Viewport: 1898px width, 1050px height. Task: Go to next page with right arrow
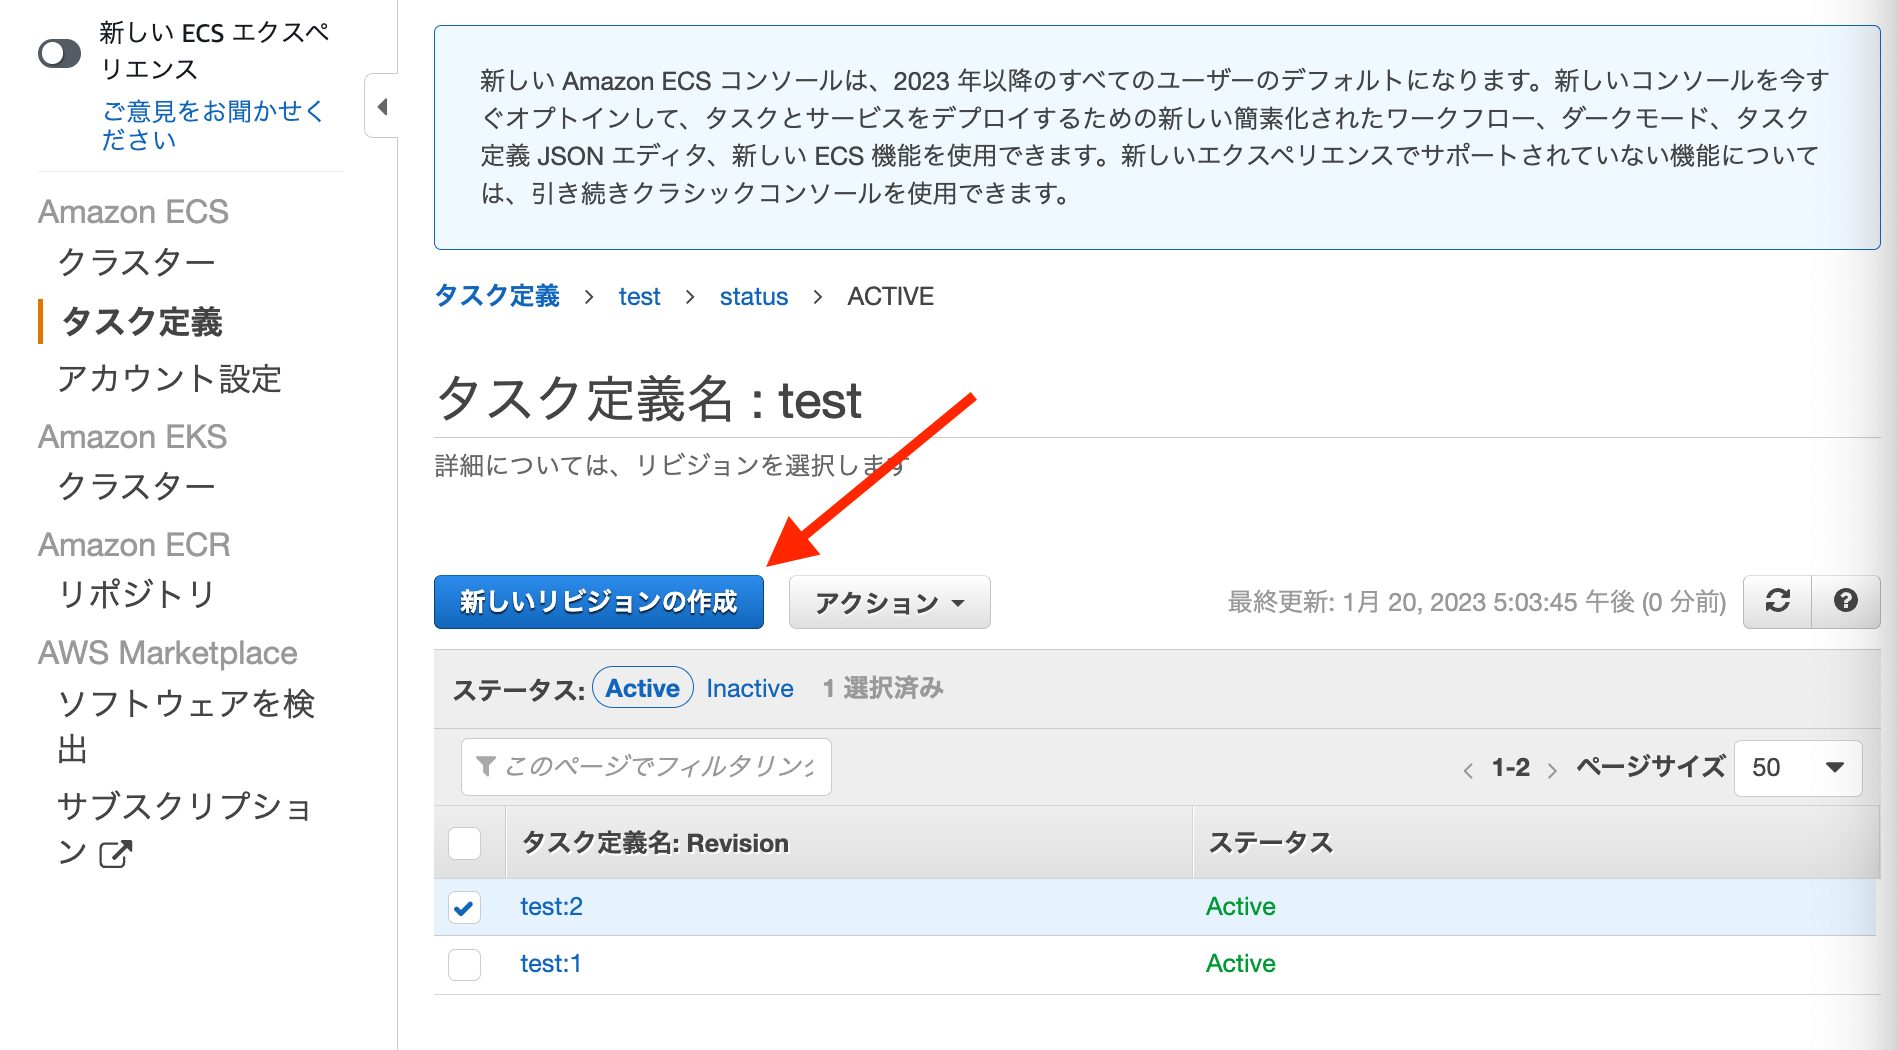(x=1553, y=769)
